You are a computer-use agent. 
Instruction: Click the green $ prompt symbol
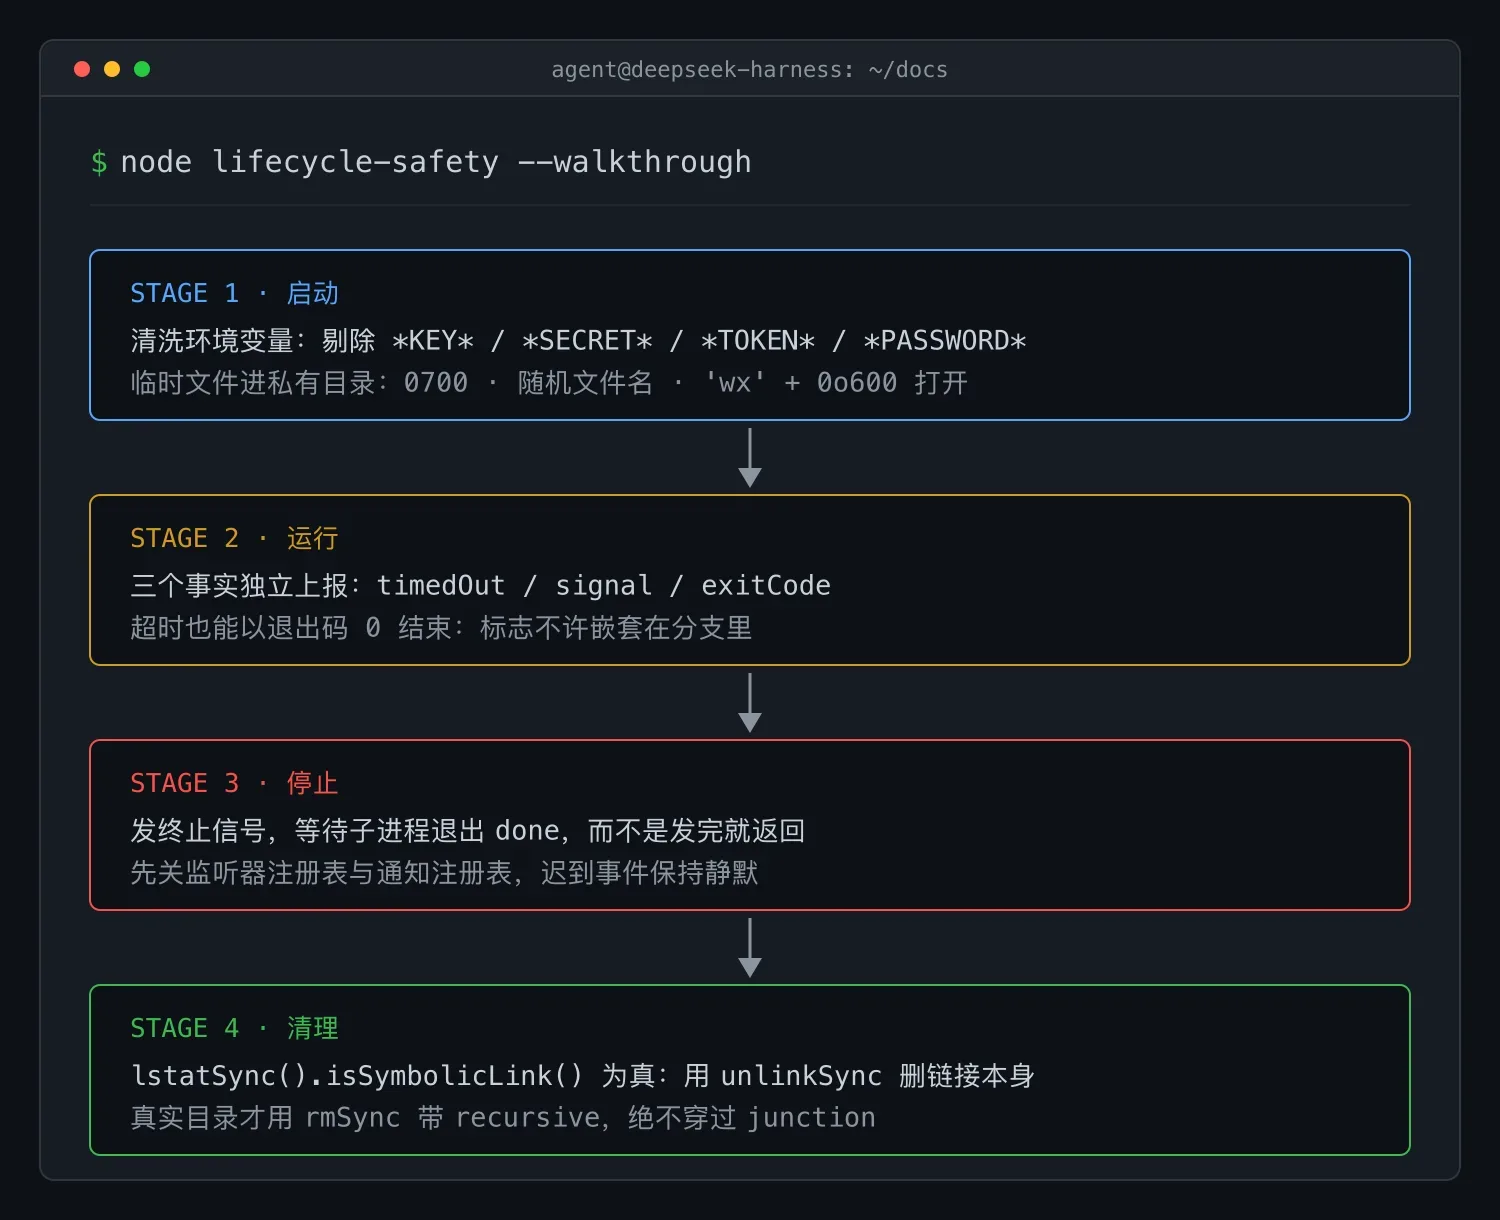click(99, 162)
